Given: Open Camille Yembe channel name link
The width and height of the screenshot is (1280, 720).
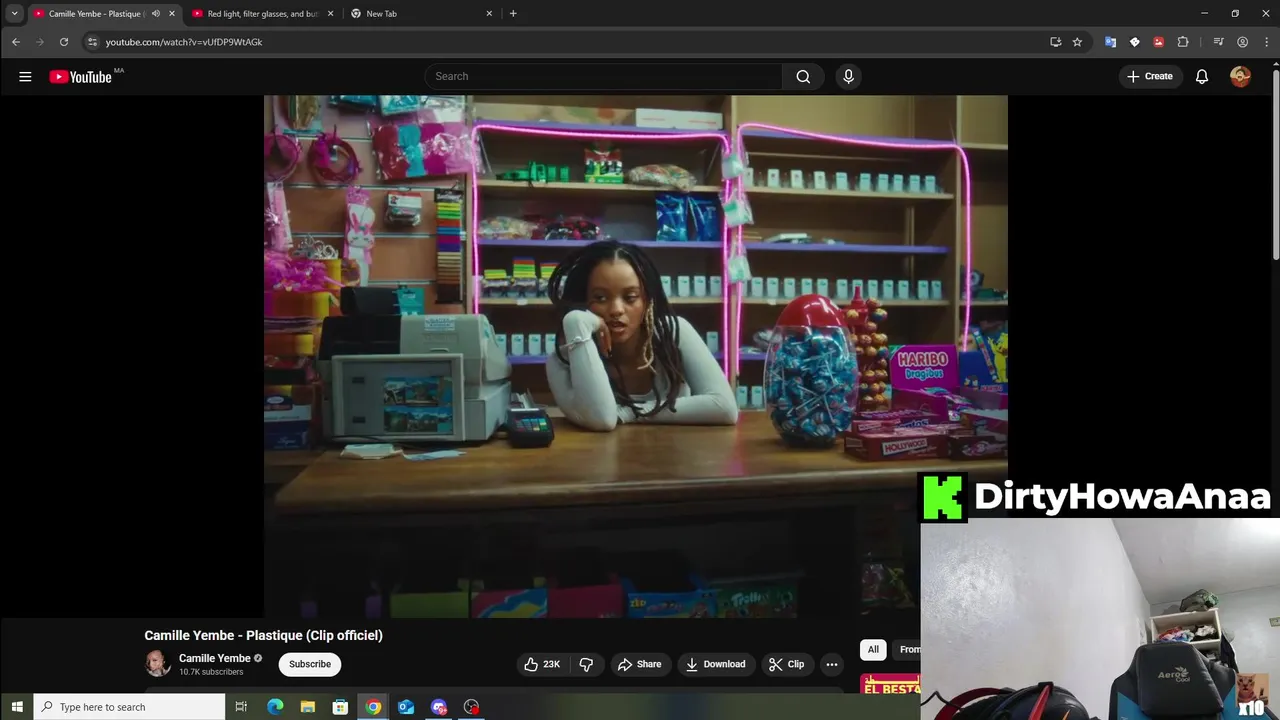Looking at the screenshot, I should [x=214, y=658].
